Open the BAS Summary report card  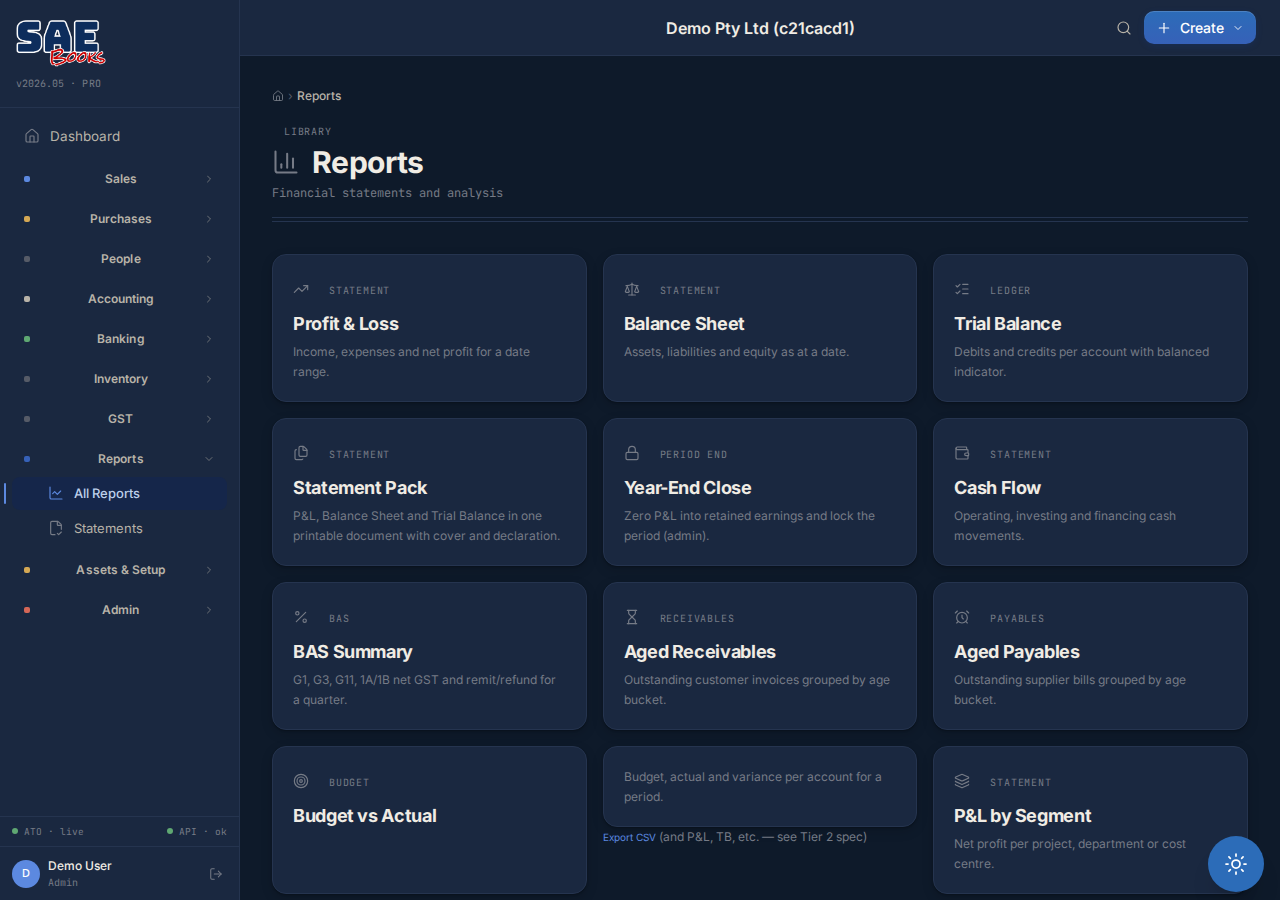point(429,656)
